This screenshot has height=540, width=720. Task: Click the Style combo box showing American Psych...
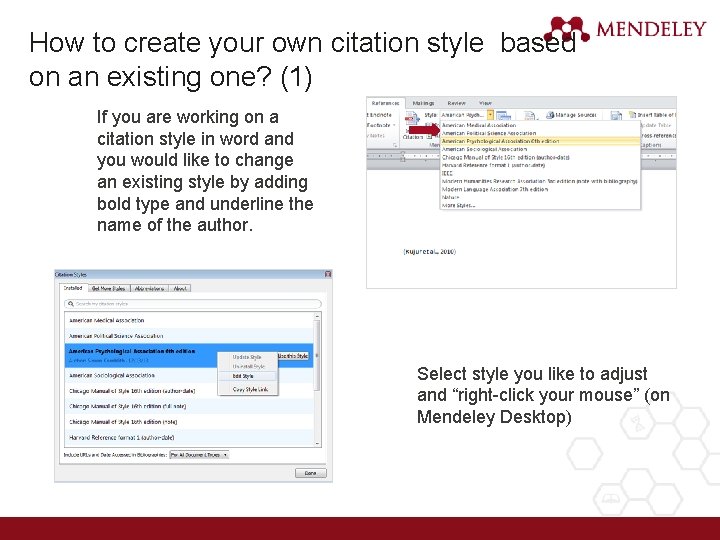(x=467, y=115)
